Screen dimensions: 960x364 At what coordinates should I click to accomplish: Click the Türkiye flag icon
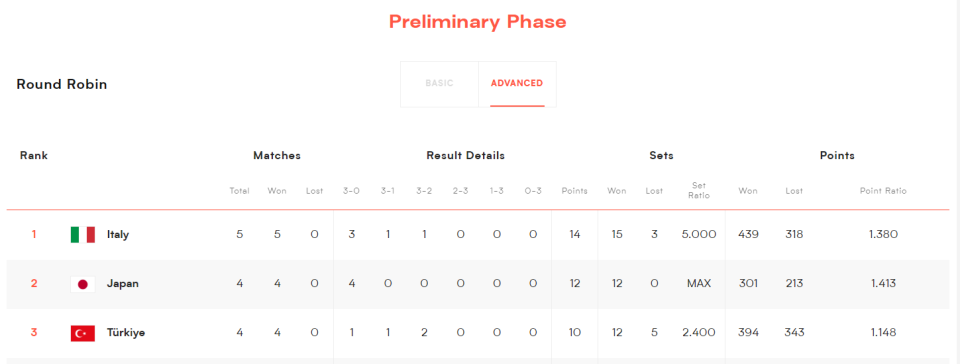click(x=83, y=333)
